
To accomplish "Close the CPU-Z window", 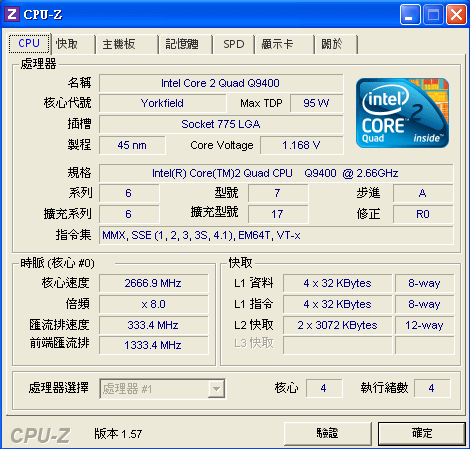I will click(456, 15).
